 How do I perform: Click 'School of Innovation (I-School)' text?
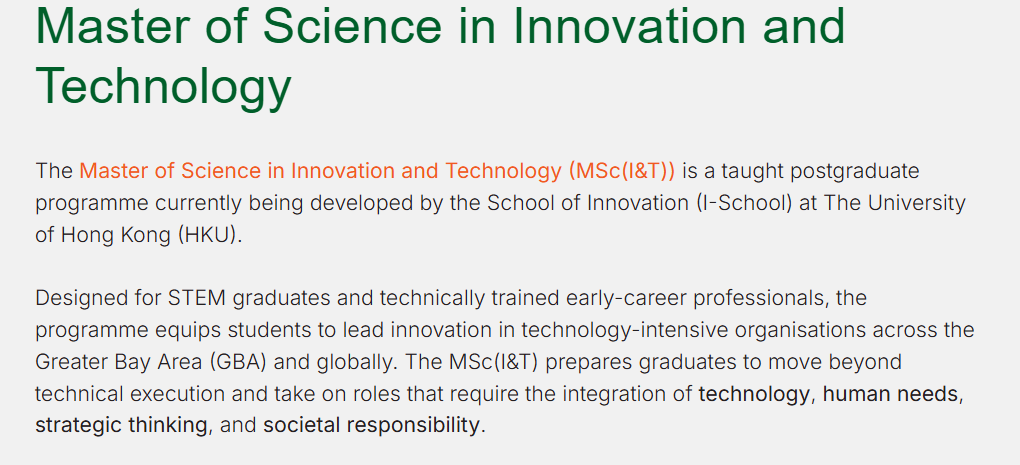(640, 203)
